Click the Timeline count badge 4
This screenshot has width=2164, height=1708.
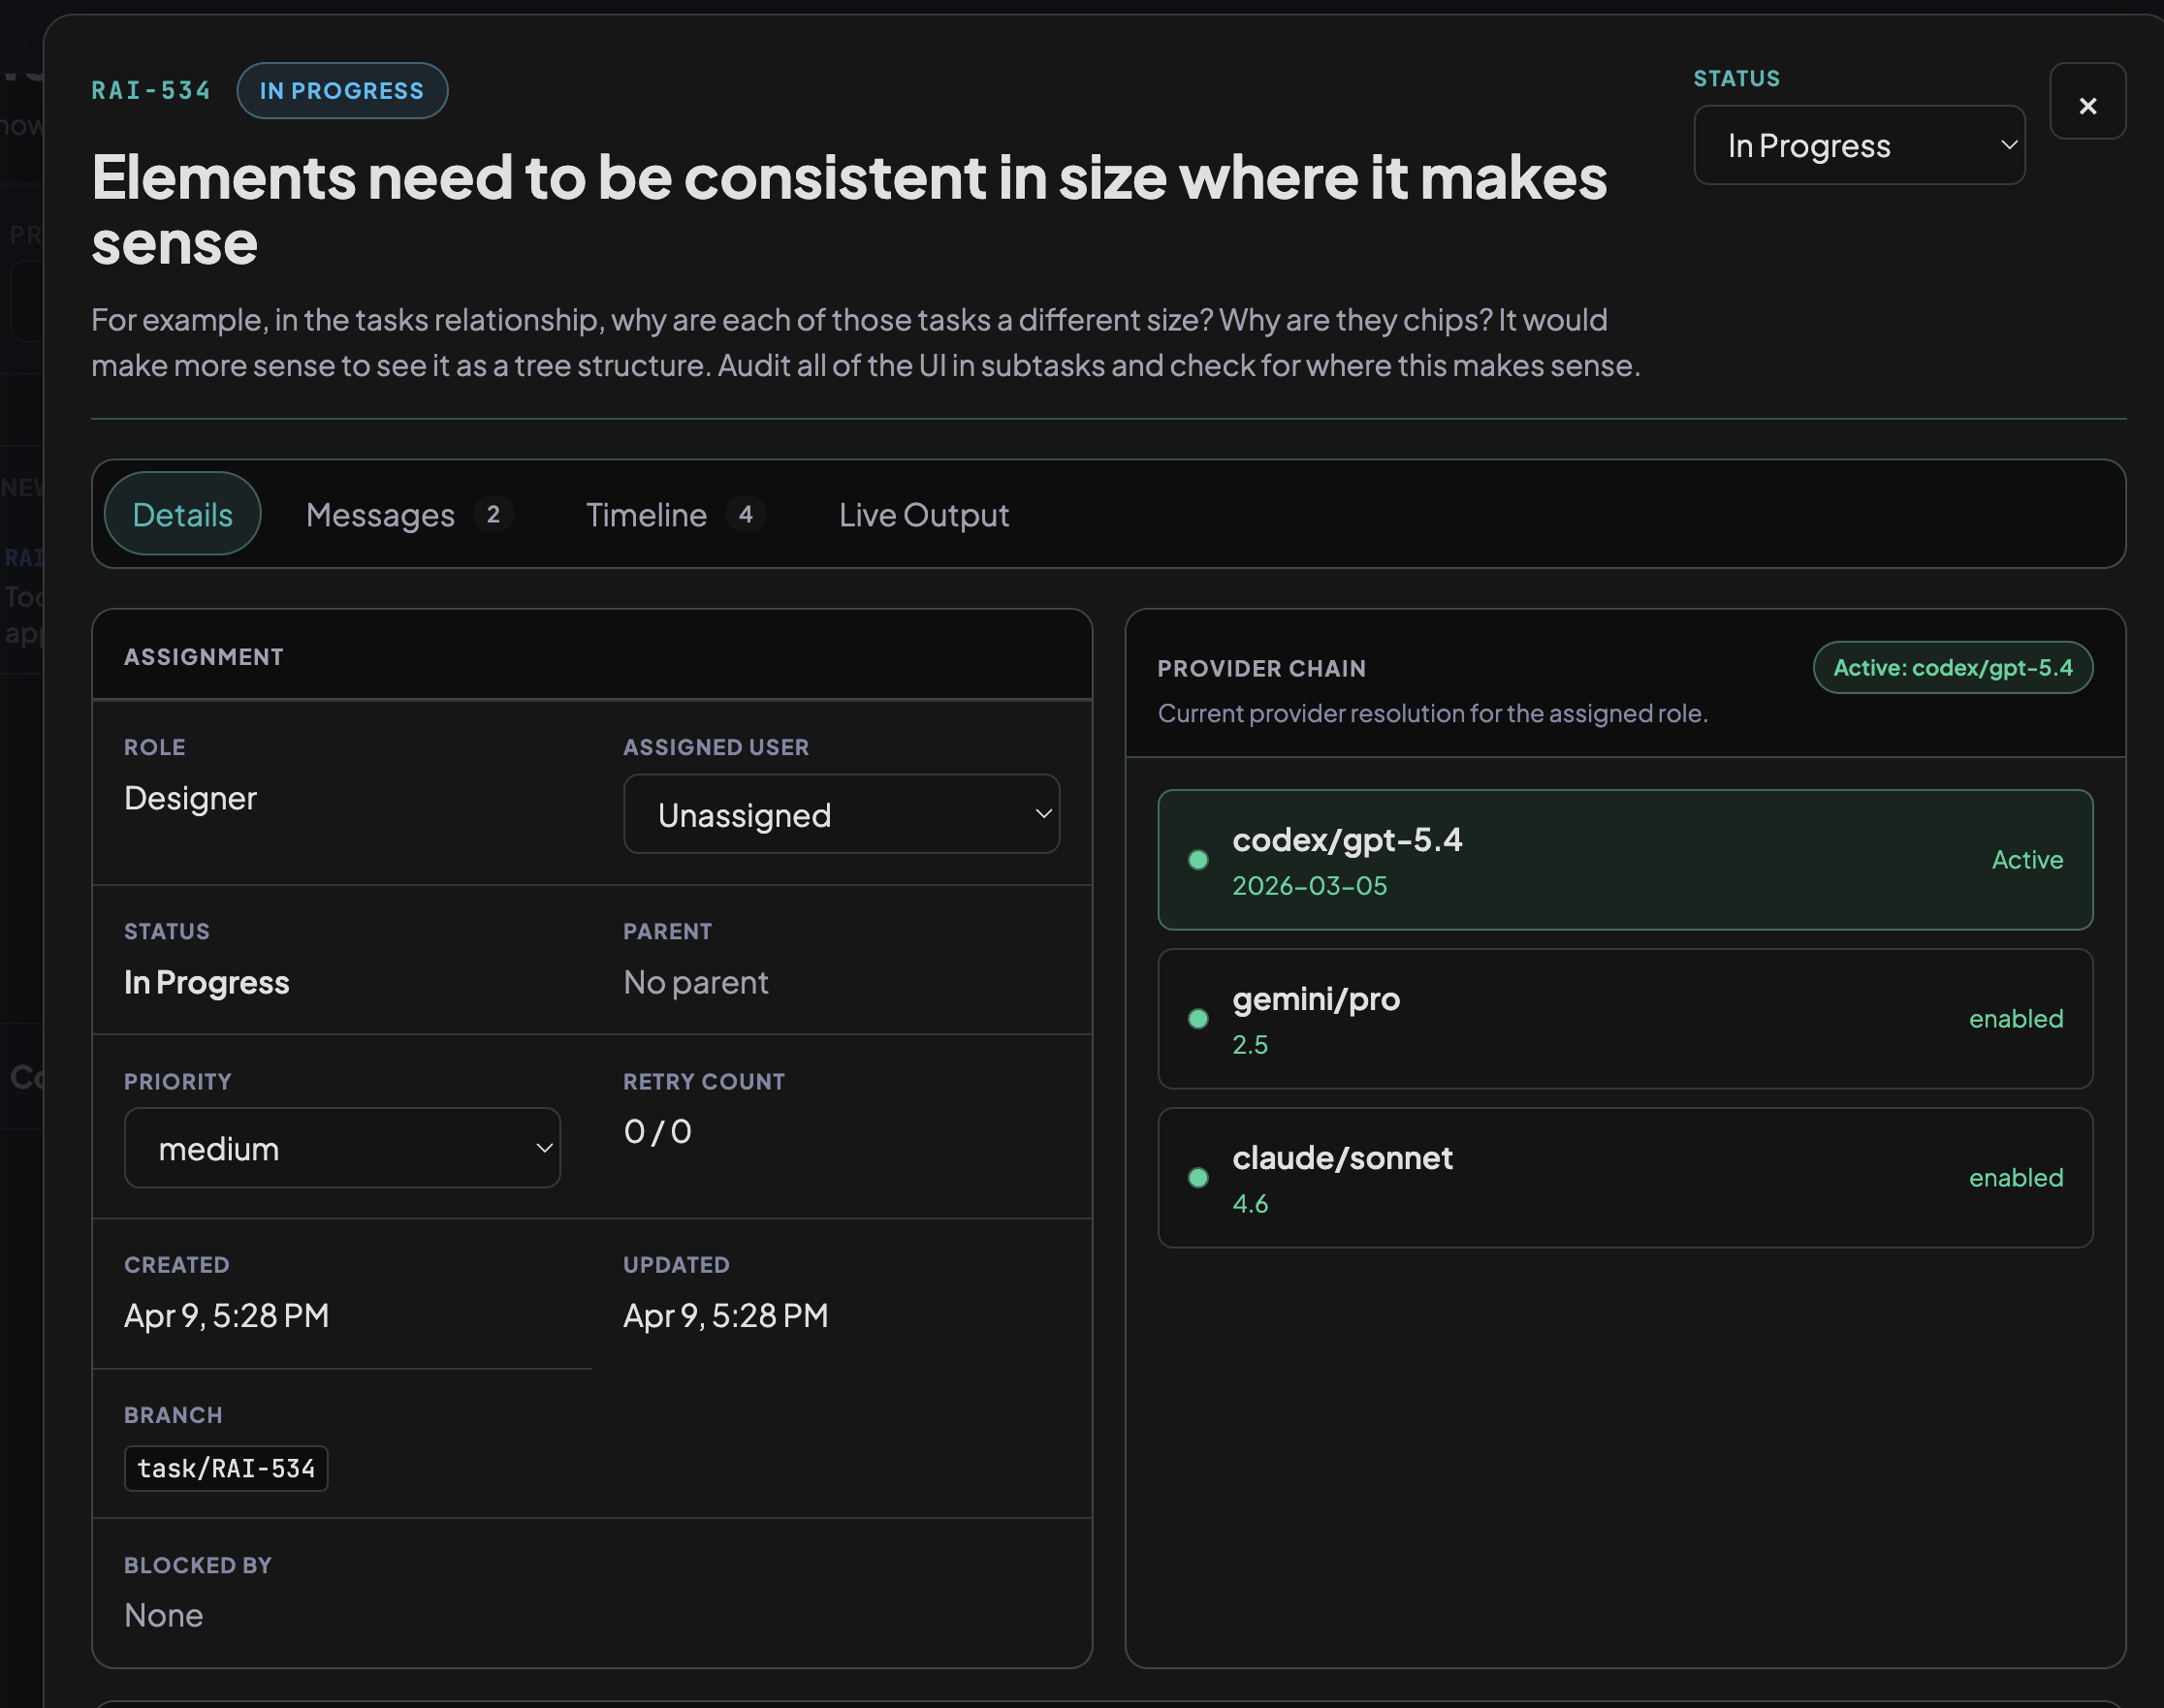[x=745, y=514]
